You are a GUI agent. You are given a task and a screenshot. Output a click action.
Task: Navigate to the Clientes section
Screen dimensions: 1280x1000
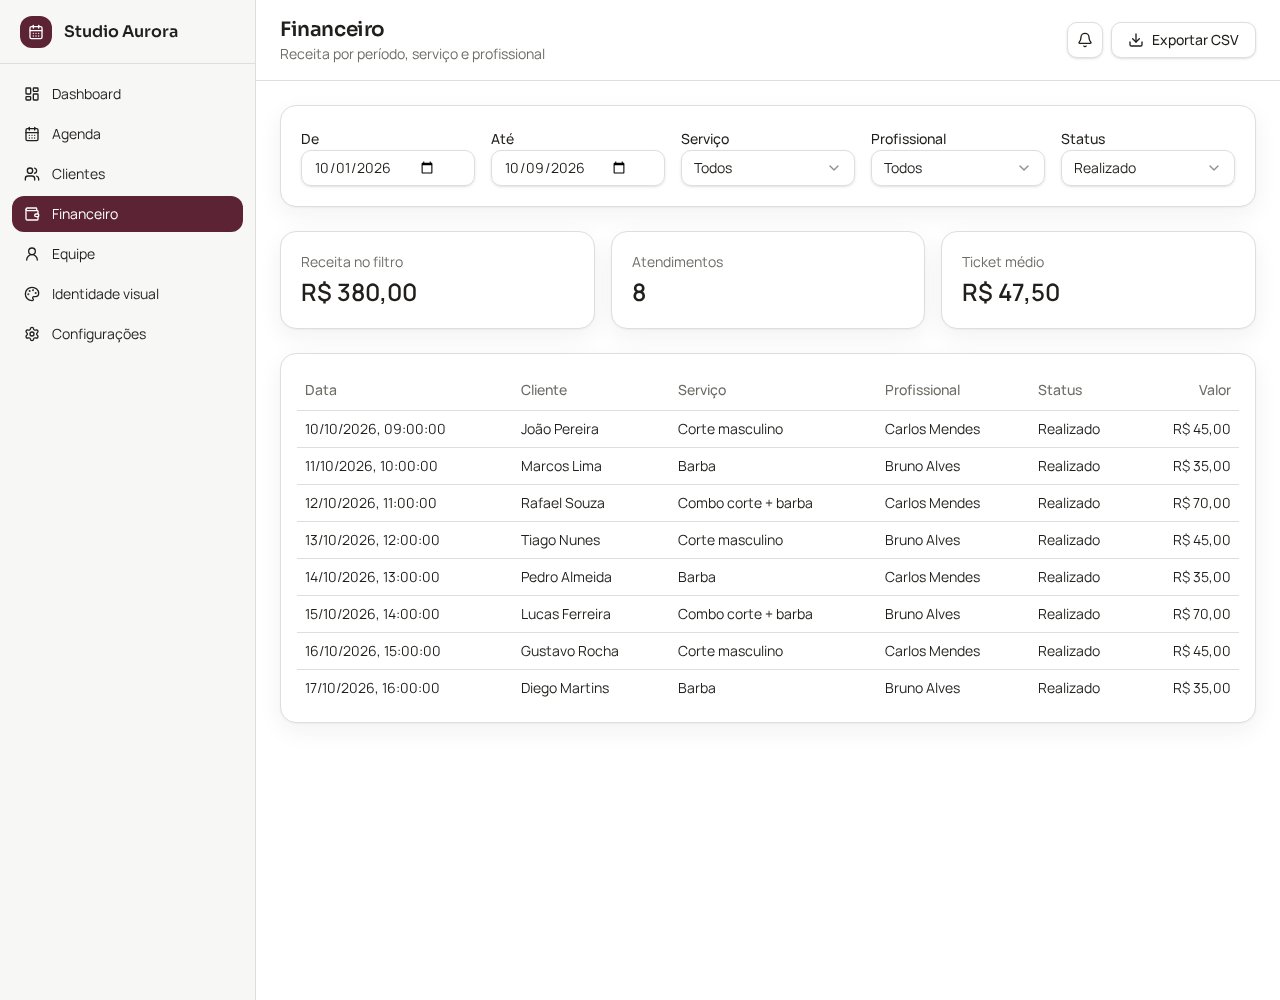pos(127,174)
